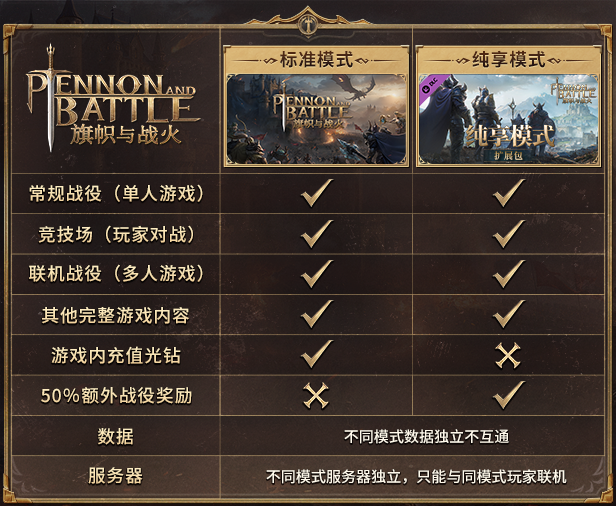
Task: Click the checkmark for 其他完整游戏内容 under 标准模式
Action: coord(317,314)
